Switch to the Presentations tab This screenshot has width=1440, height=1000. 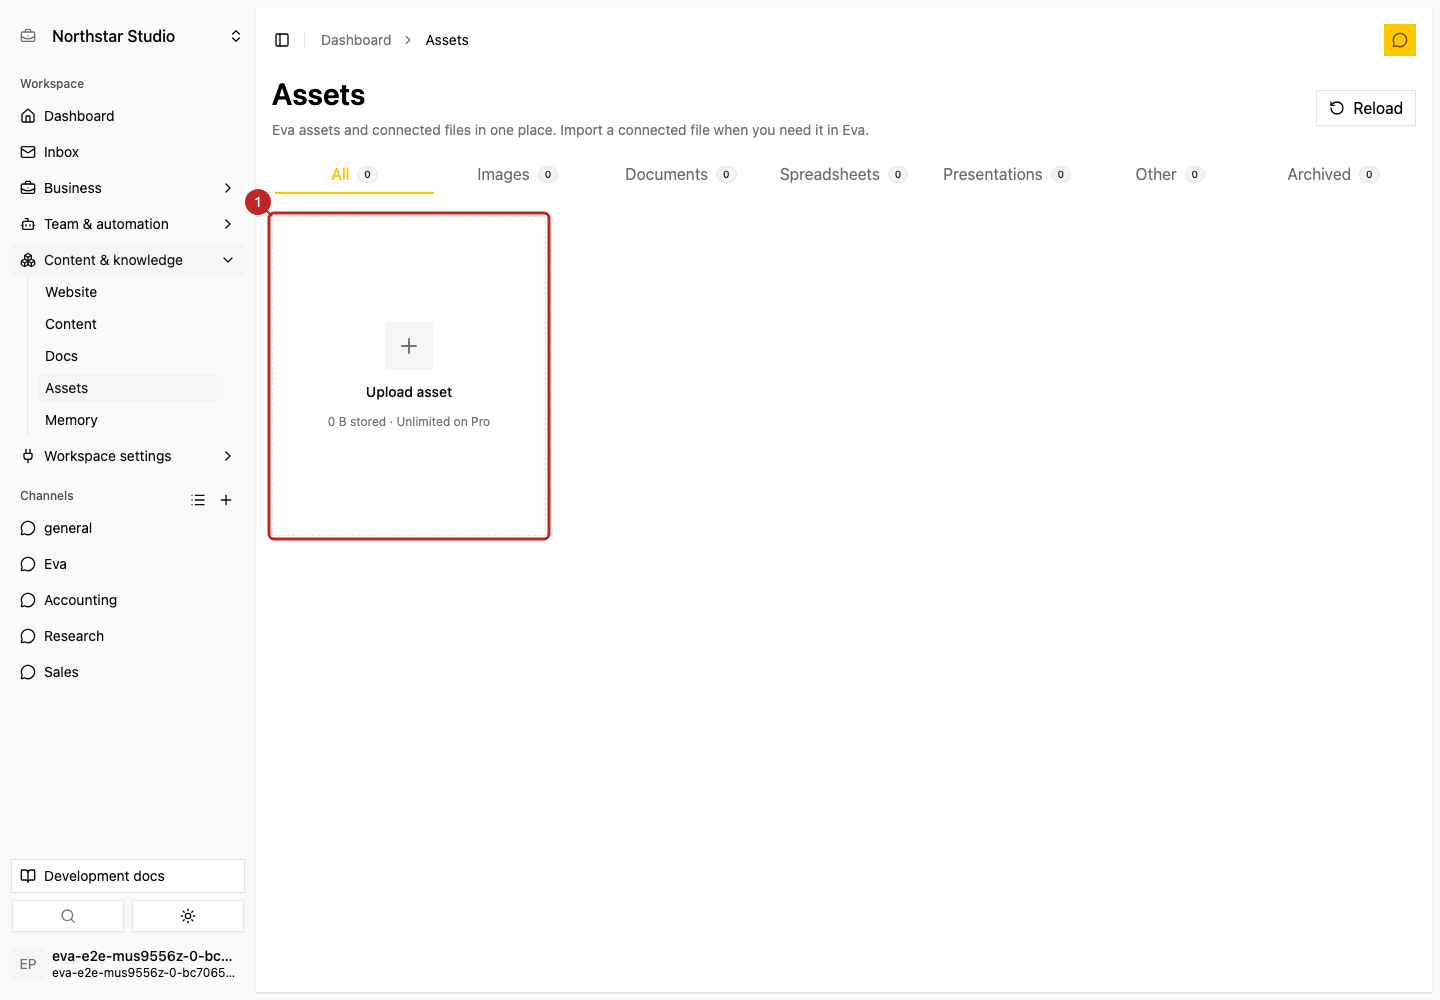[x=1006, y=174]
